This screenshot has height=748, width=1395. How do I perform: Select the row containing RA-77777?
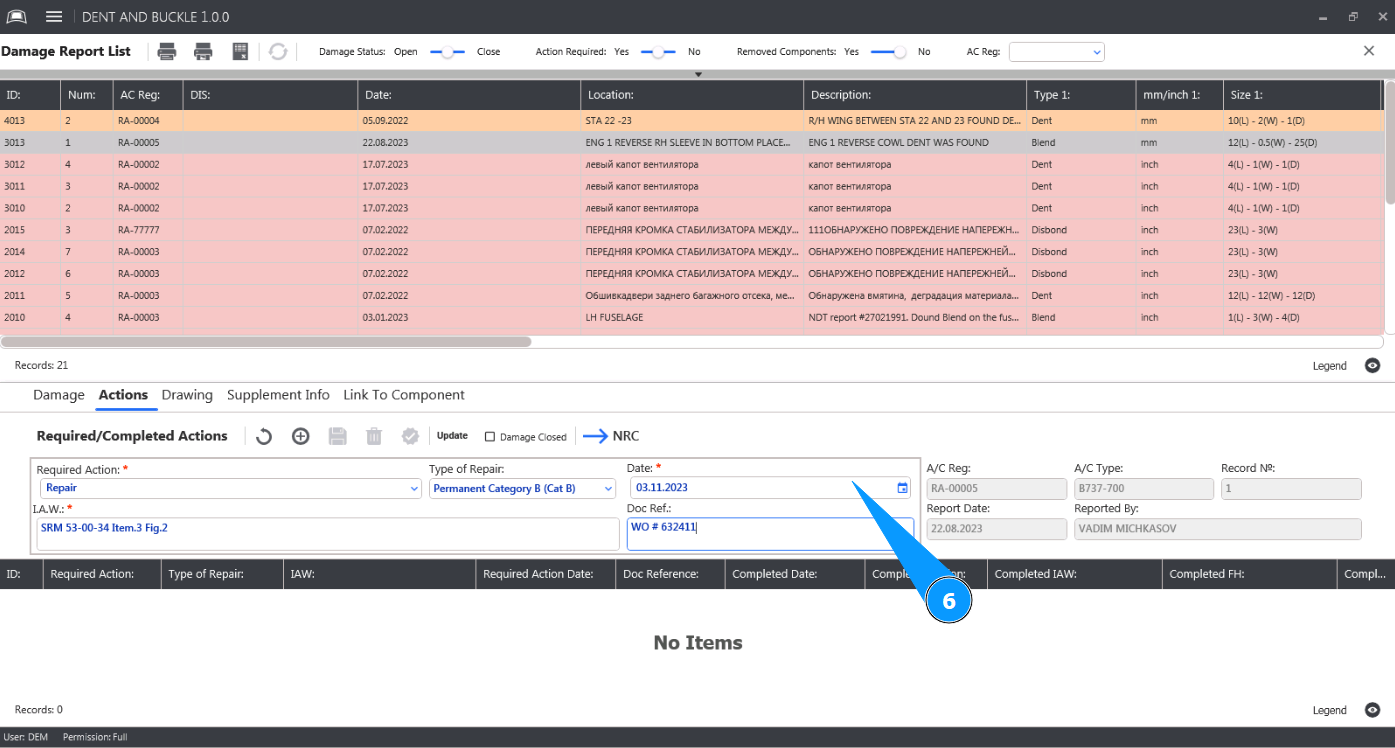(692, 230)
